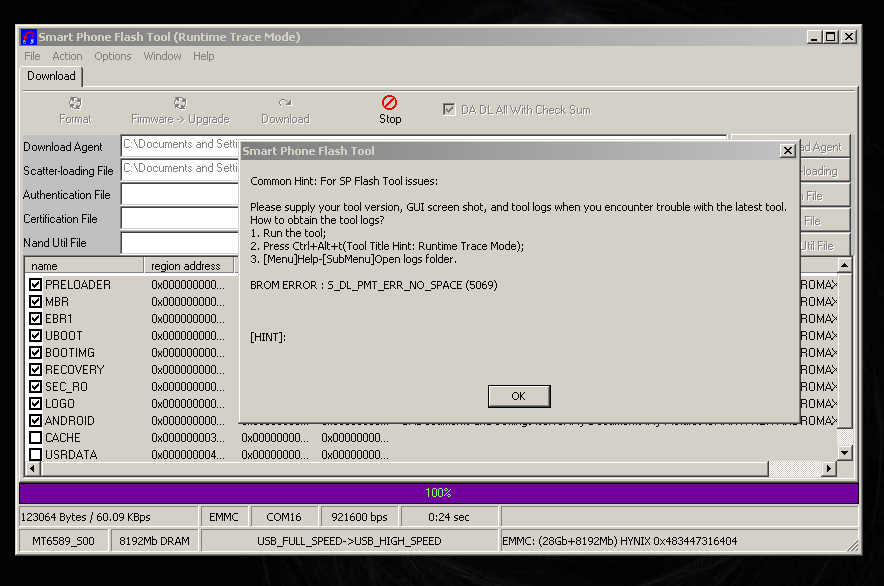Uncheck the RECOVERY partition checkbox
The height and width of the screenshot is (586, 884).
36,370
